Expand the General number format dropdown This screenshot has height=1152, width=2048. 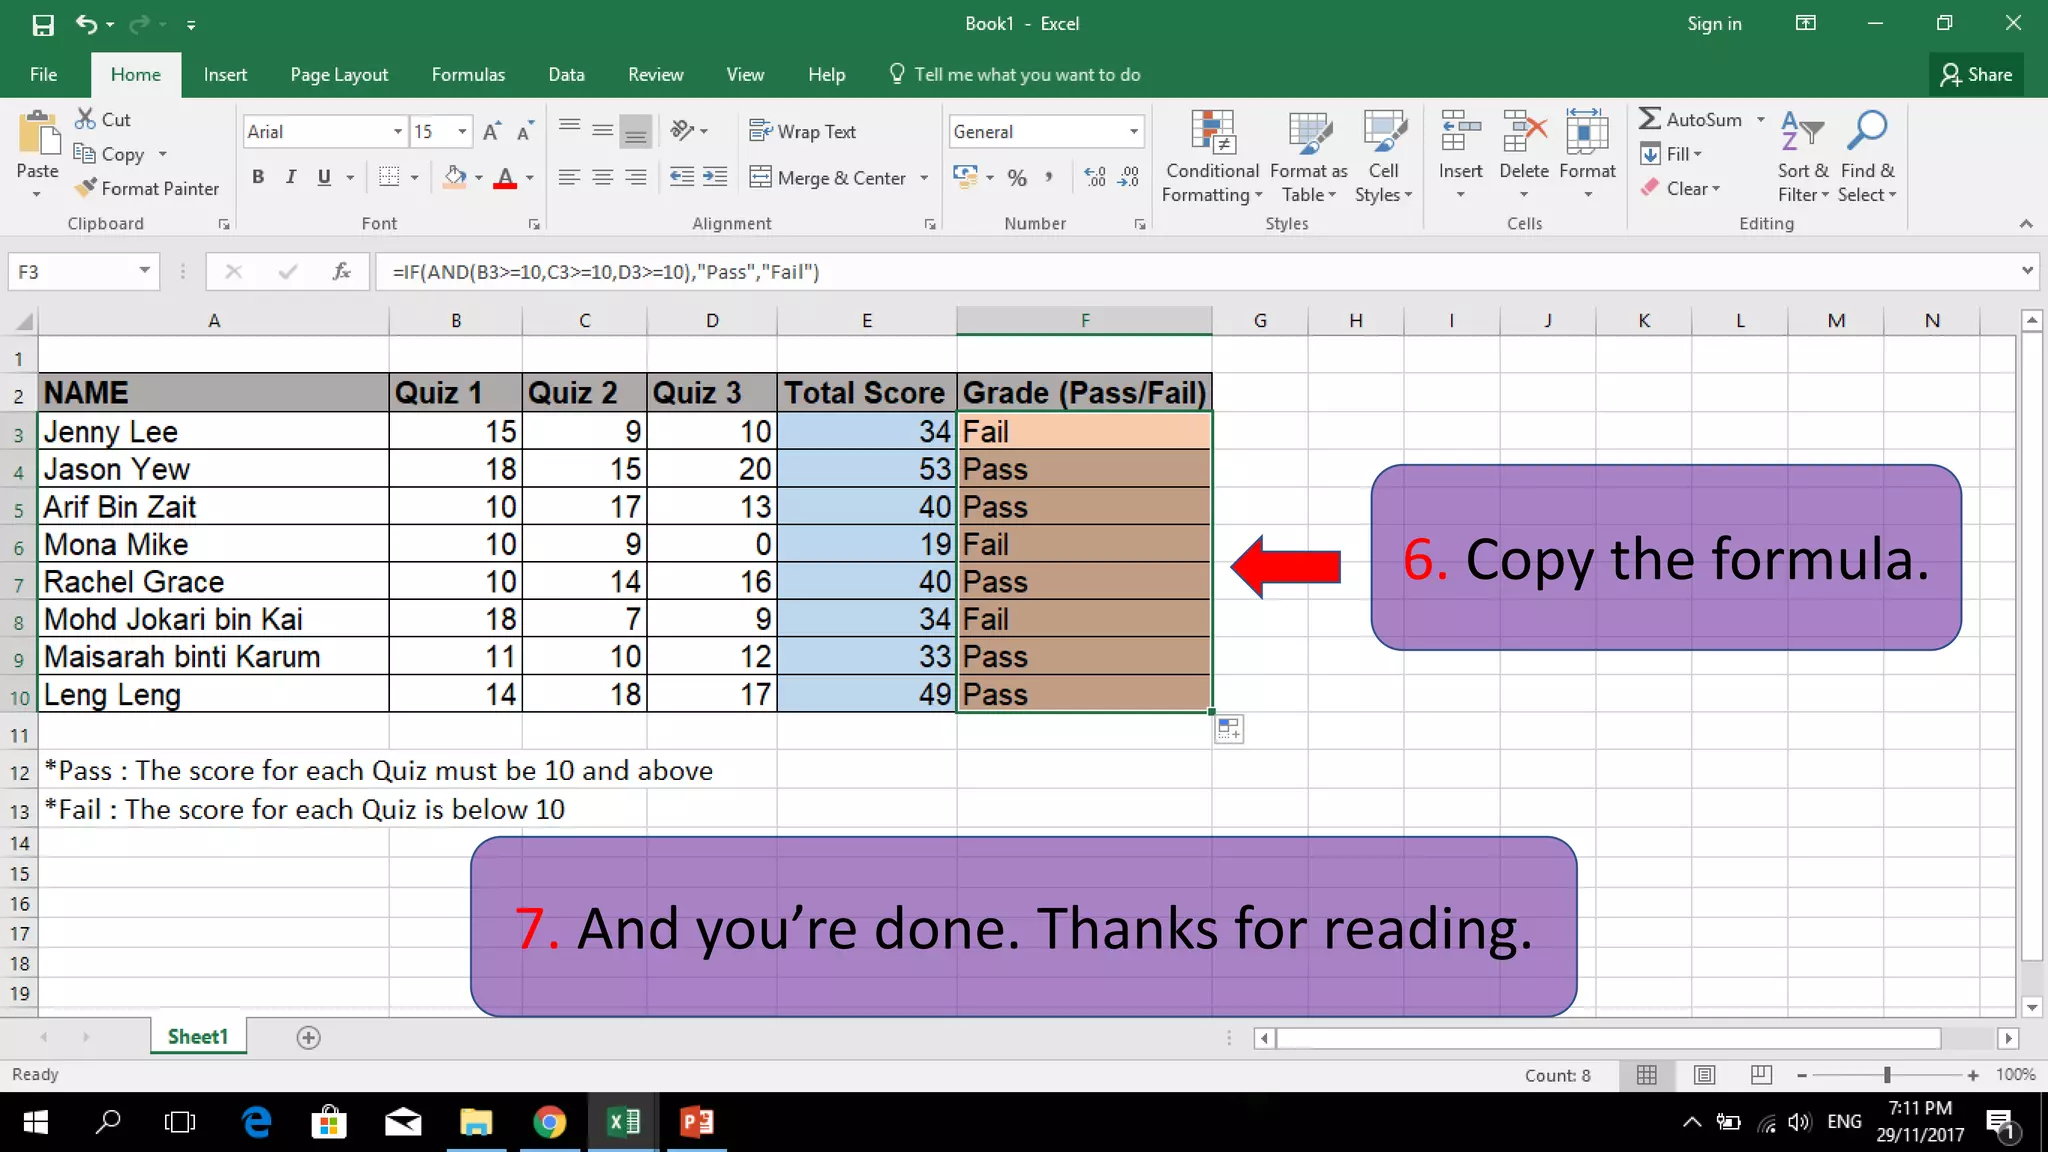tap(1133, 131)
